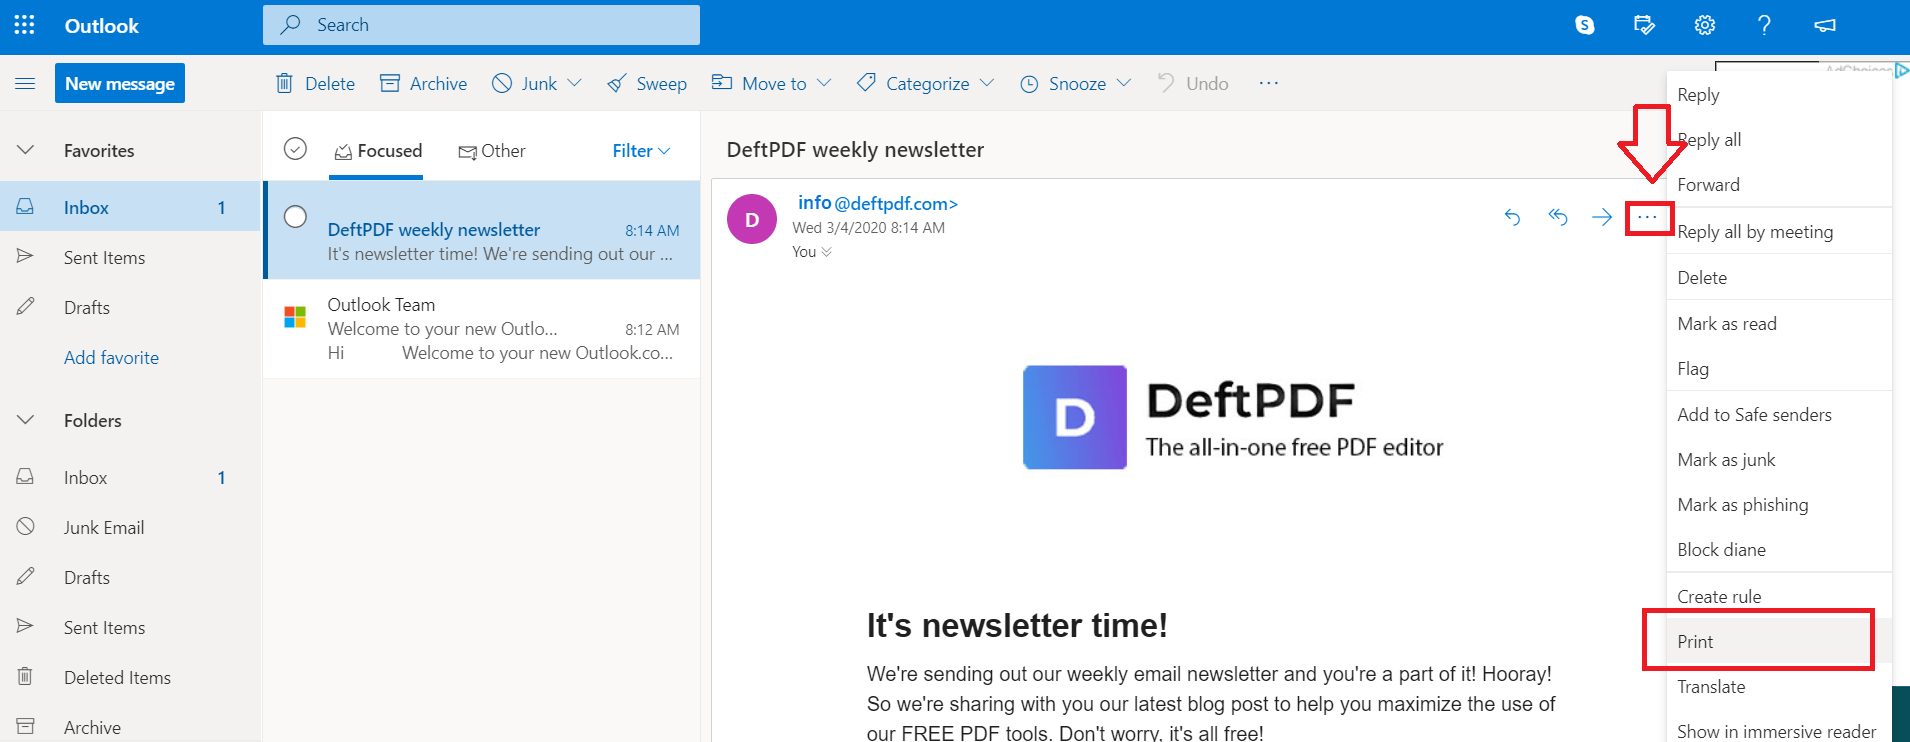Select Mark as phishing
Screen dimensions: 1910x742
point(1779,505)
